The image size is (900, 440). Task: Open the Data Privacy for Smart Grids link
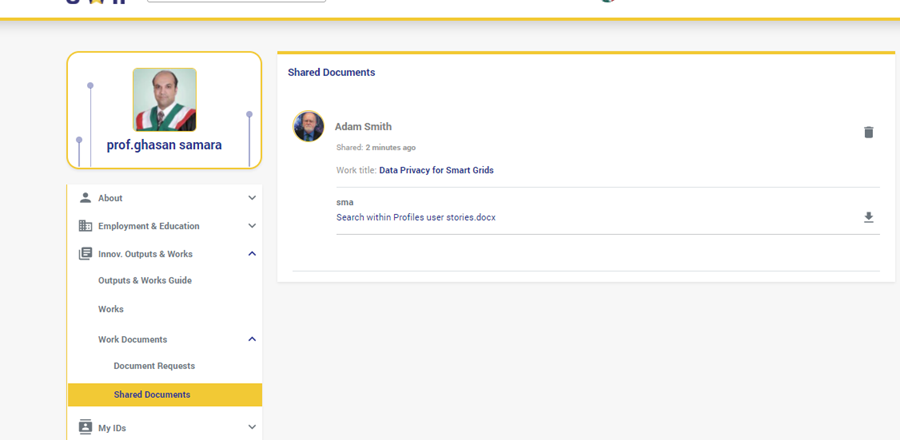click(x=436, y=171)
